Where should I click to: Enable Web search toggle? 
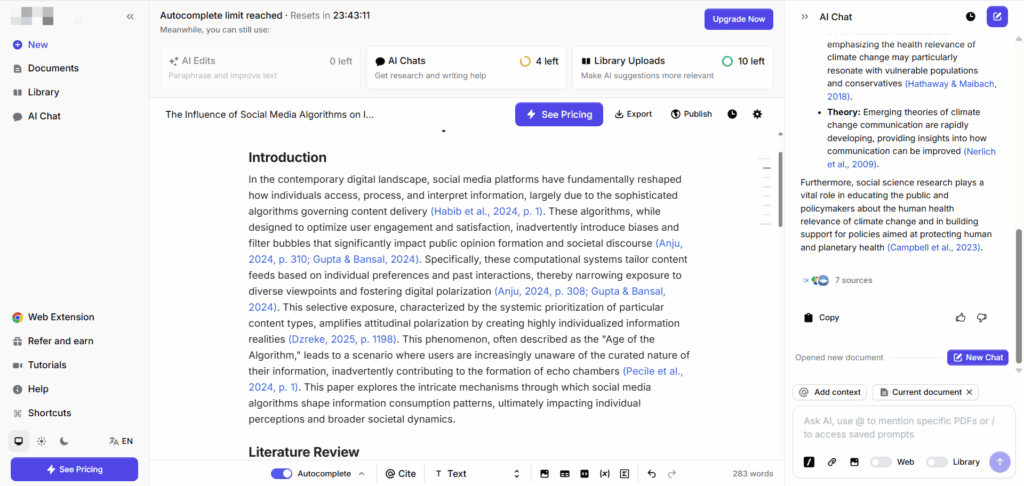click(x=880, y=462)
